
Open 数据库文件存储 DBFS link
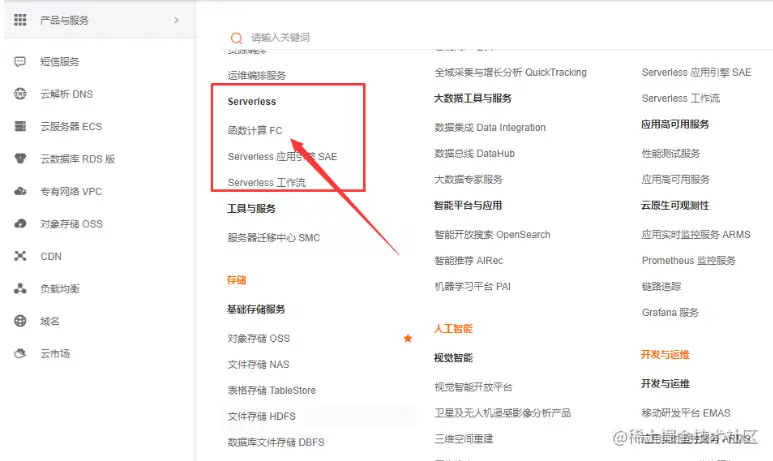pos(276,442)
